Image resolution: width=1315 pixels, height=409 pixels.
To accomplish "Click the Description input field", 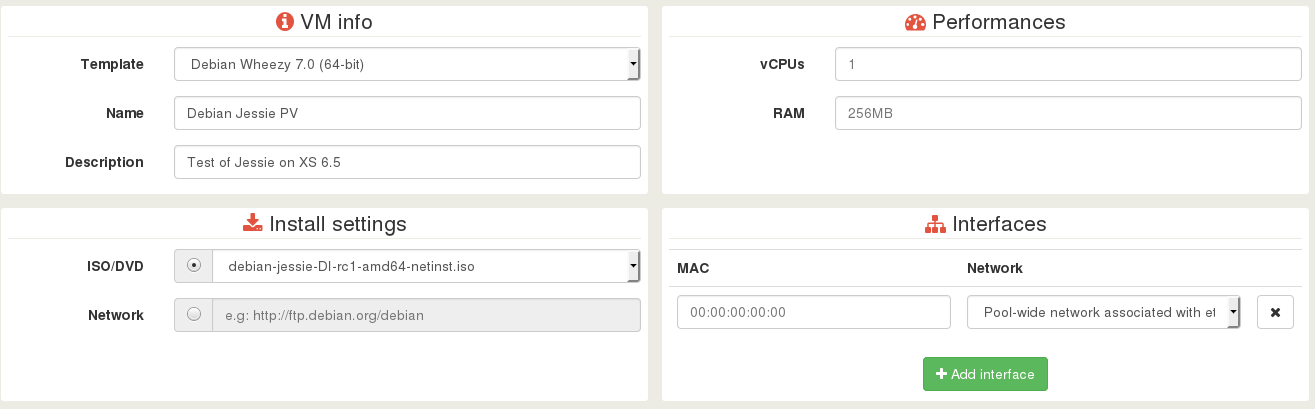I will point(407,162).
